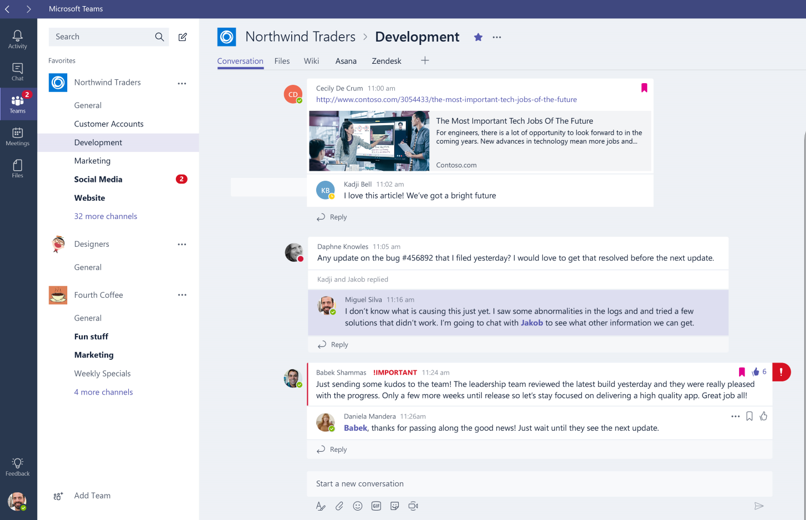
Task: Click Add Team at bottom of sidebar
Action: 92,496
